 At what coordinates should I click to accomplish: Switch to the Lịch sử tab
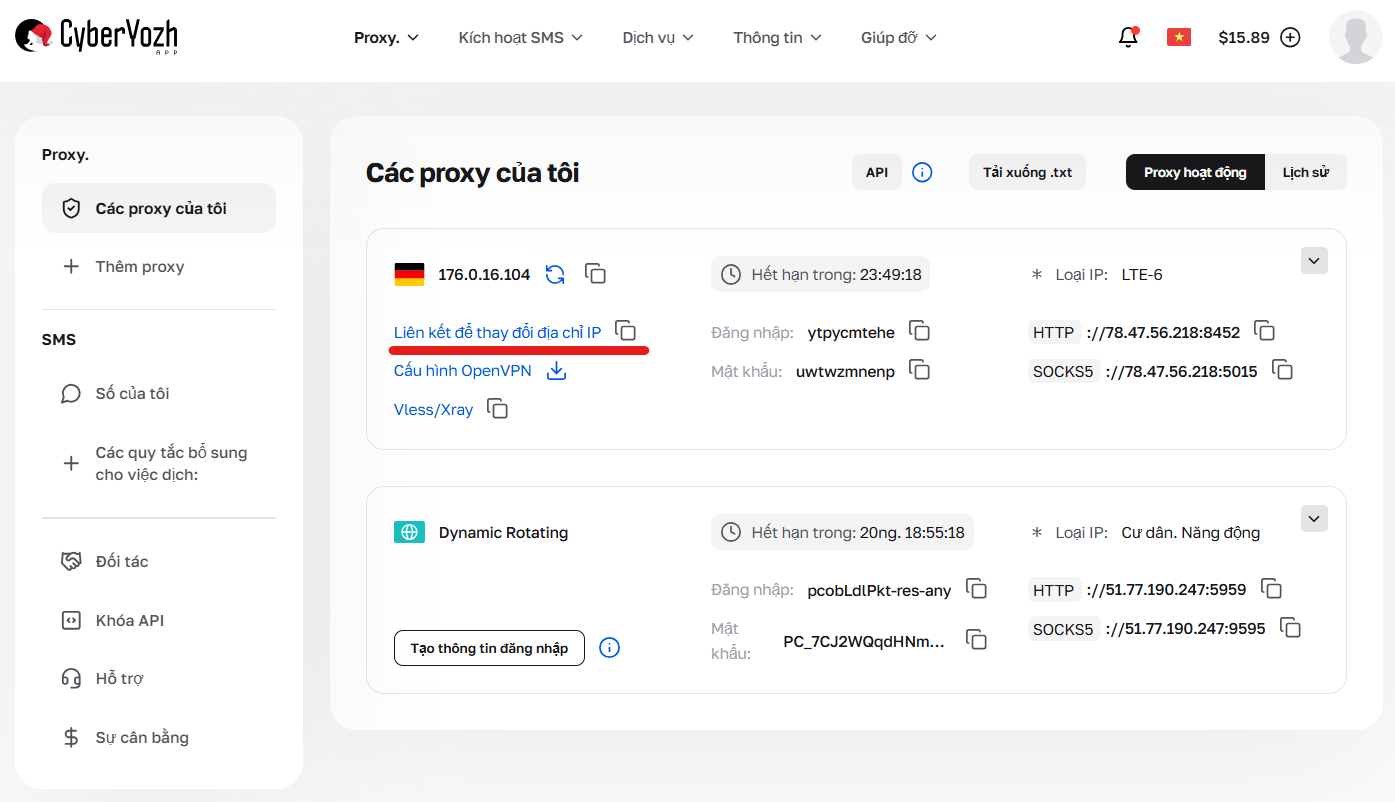(x=1306, y=172)
